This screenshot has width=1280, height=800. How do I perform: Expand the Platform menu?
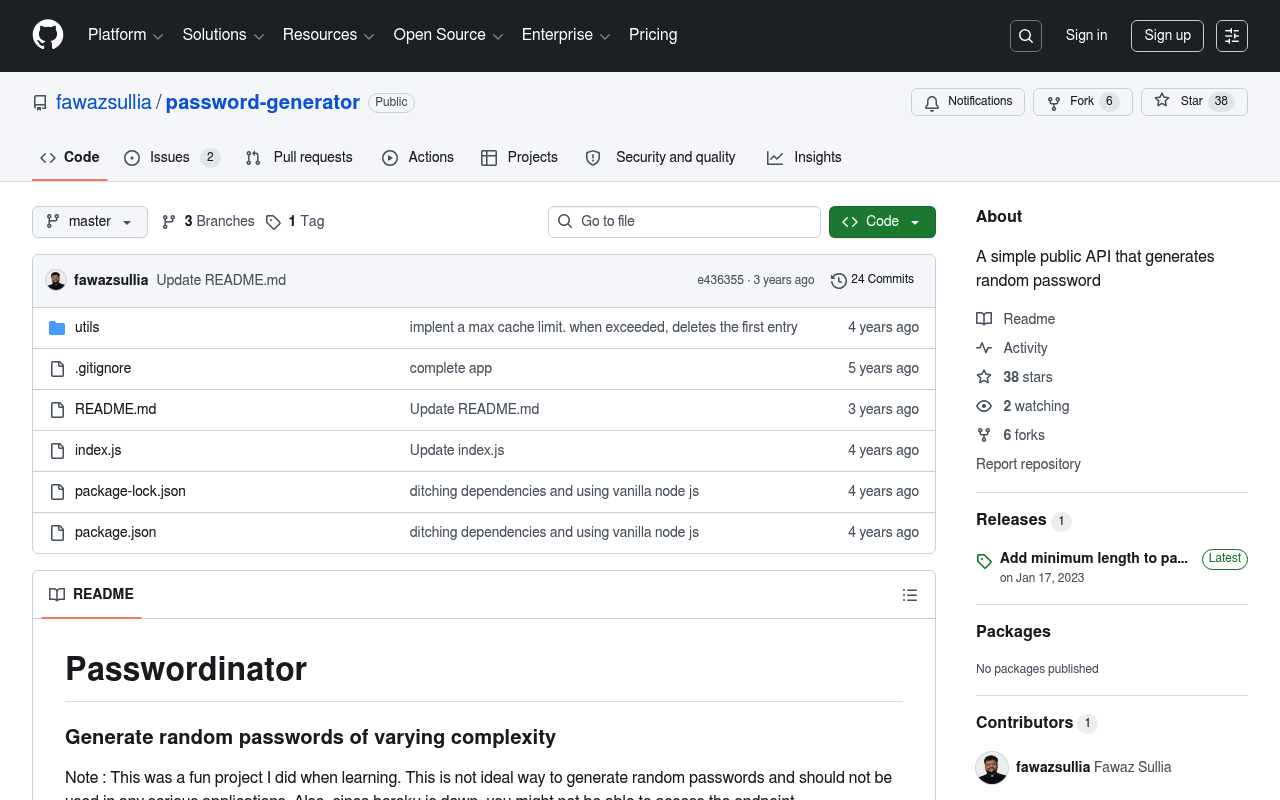[125, 35]
